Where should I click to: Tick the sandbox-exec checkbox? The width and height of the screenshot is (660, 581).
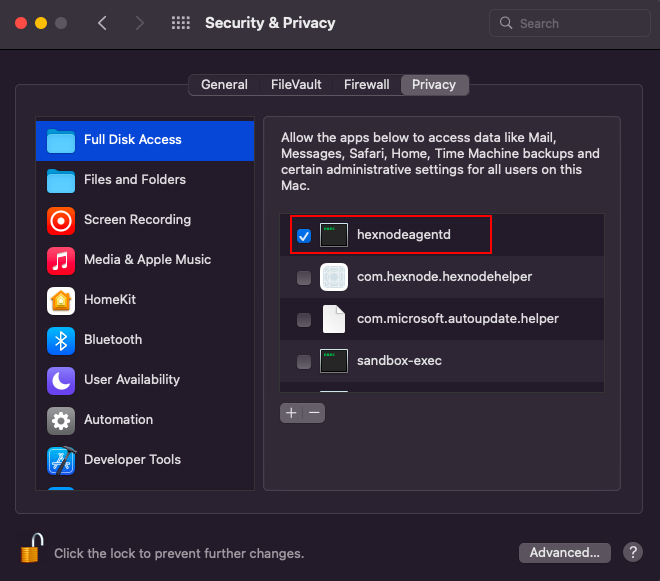(304, 361)
